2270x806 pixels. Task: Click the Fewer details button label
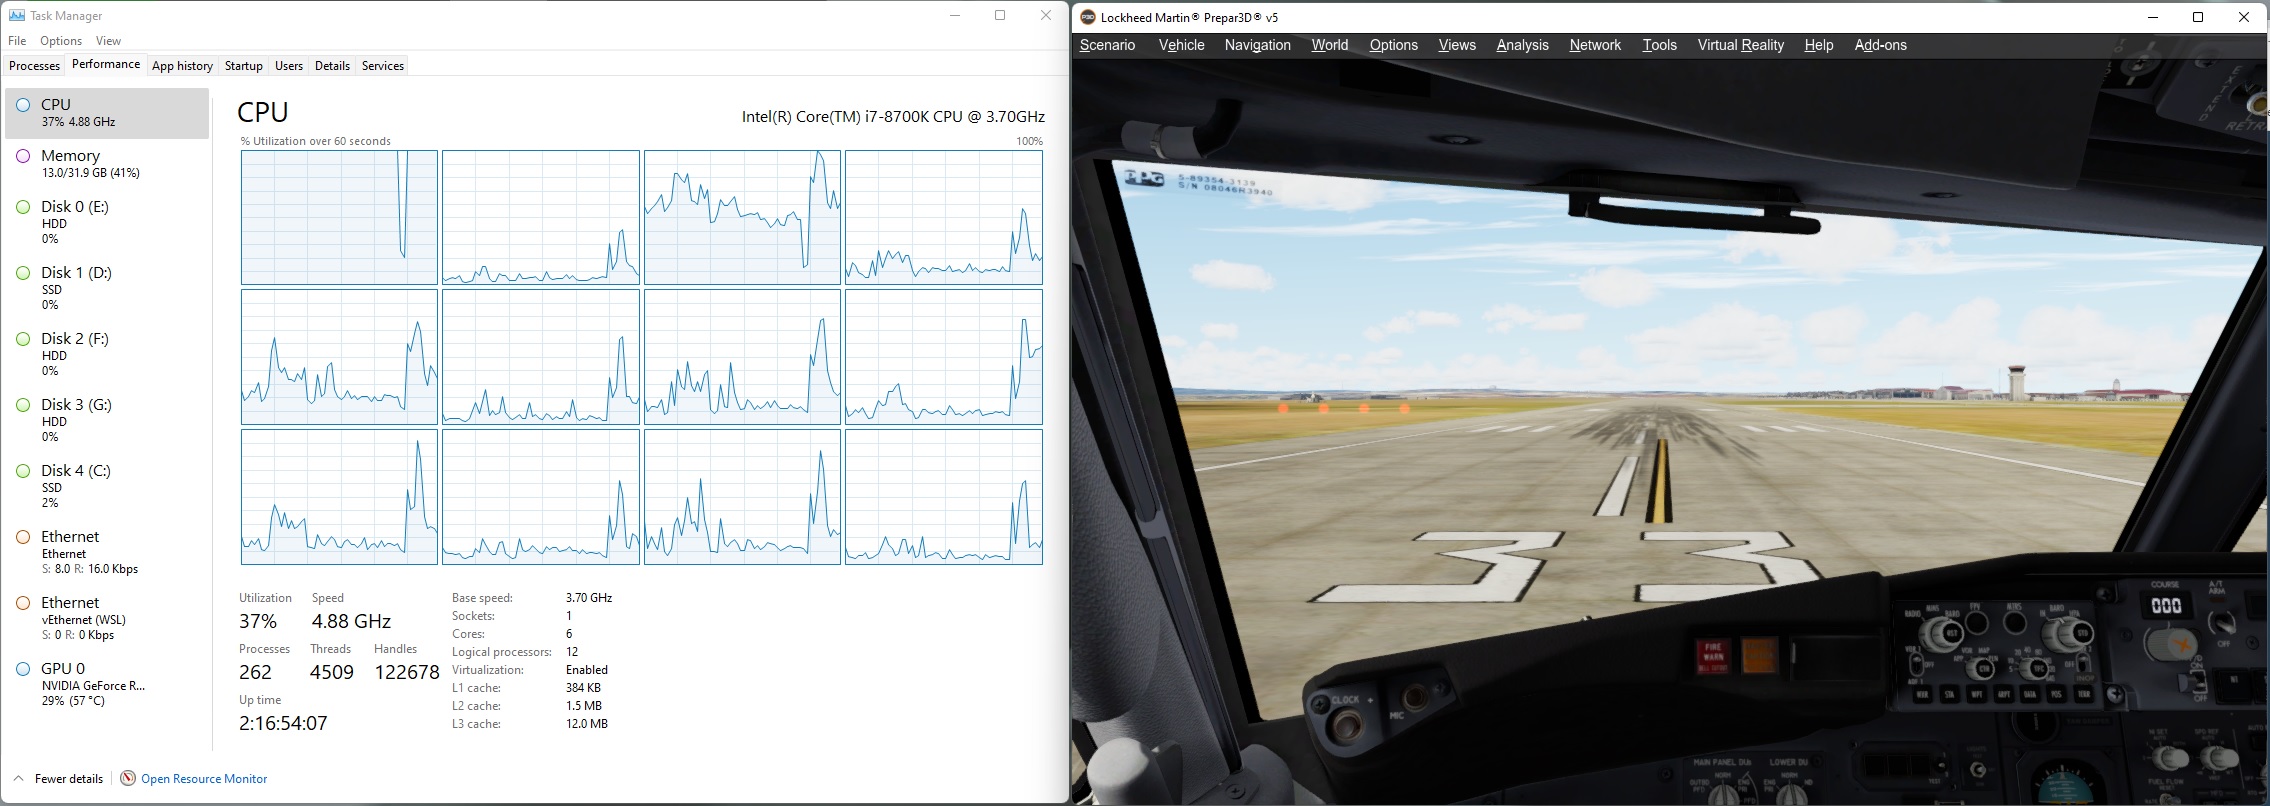point(69,779)
